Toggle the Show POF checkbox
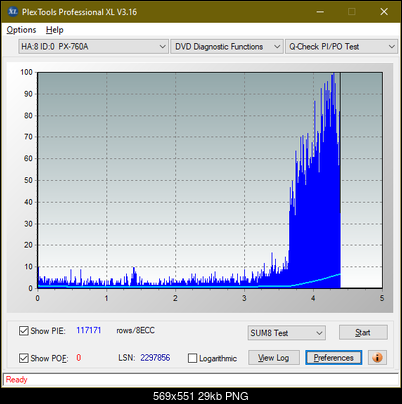 tap(23, 358)
